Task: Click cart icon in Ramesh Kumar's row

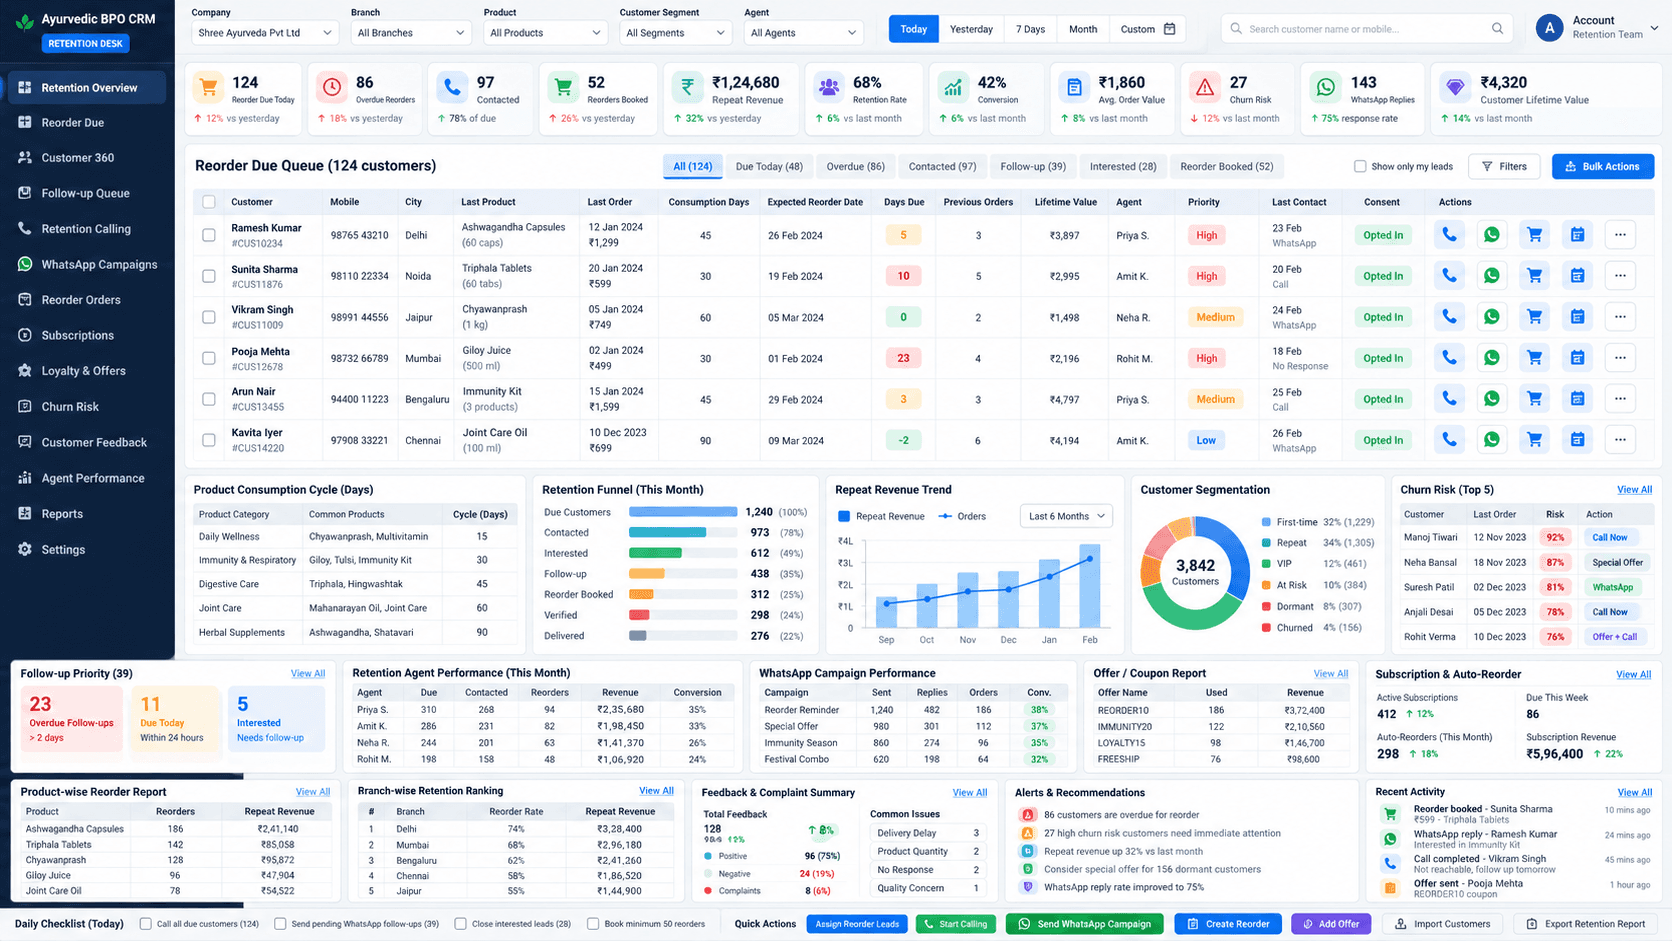Action: pyautogui.click(x=1534, y=235)
